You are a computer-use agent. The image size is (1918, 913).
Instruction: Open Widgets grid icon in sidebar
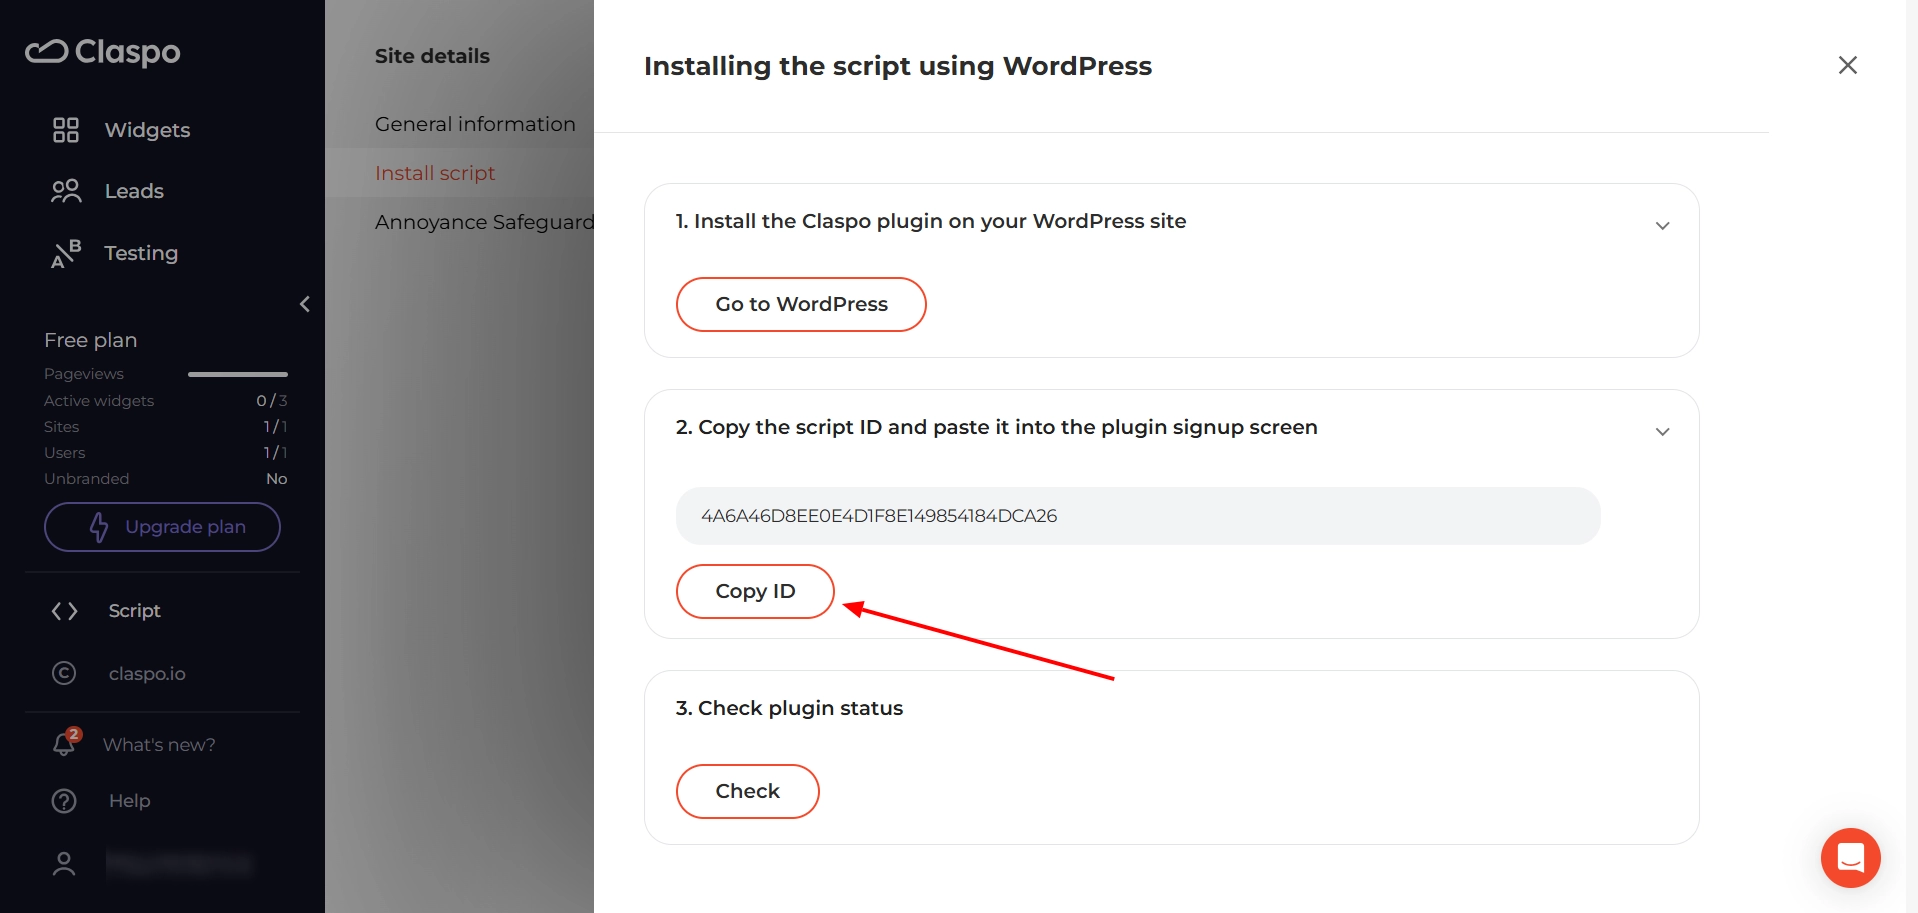66,130
